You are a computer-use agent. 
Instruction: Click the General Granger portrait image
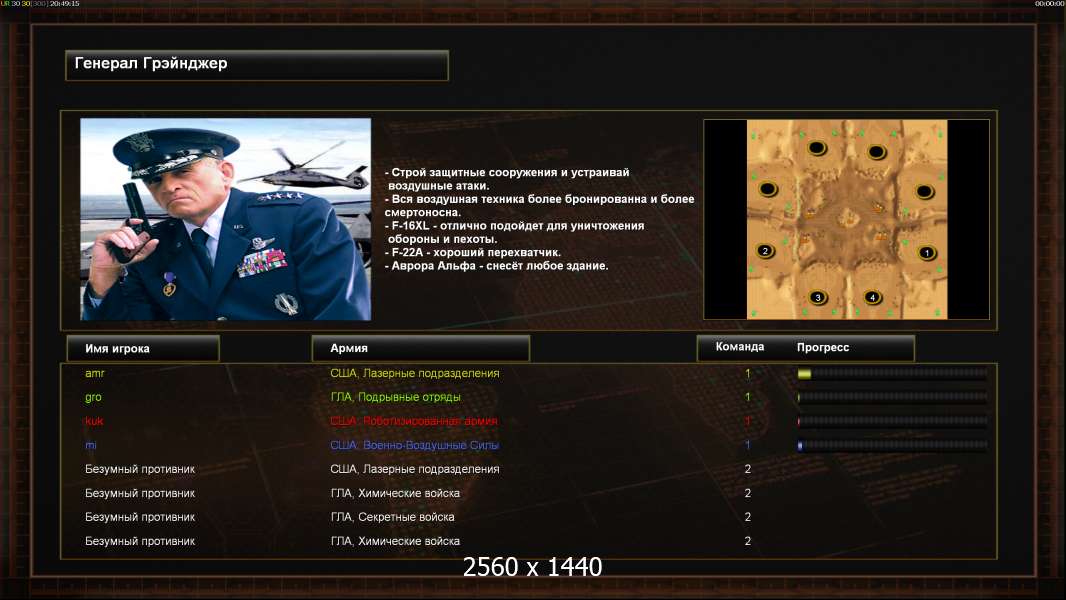click(226, 219)
